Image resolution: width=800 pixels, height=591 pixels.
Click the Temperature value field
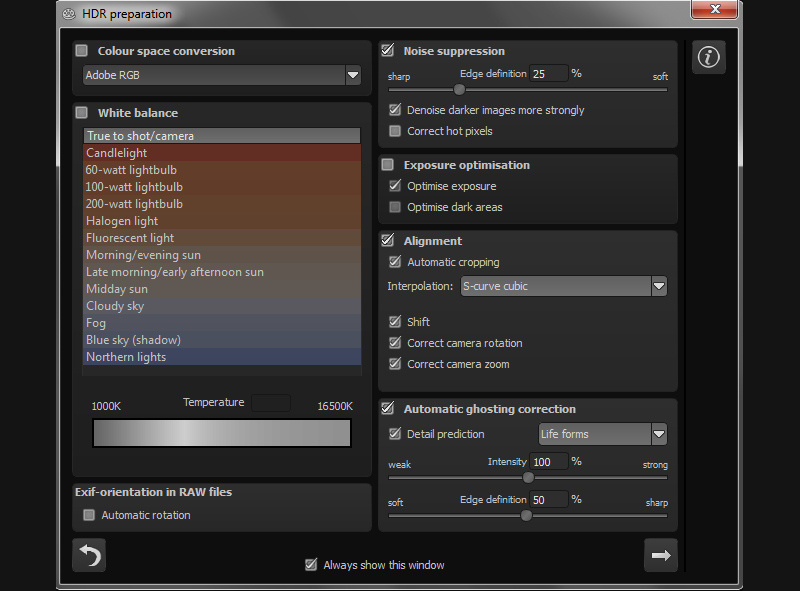271,403
